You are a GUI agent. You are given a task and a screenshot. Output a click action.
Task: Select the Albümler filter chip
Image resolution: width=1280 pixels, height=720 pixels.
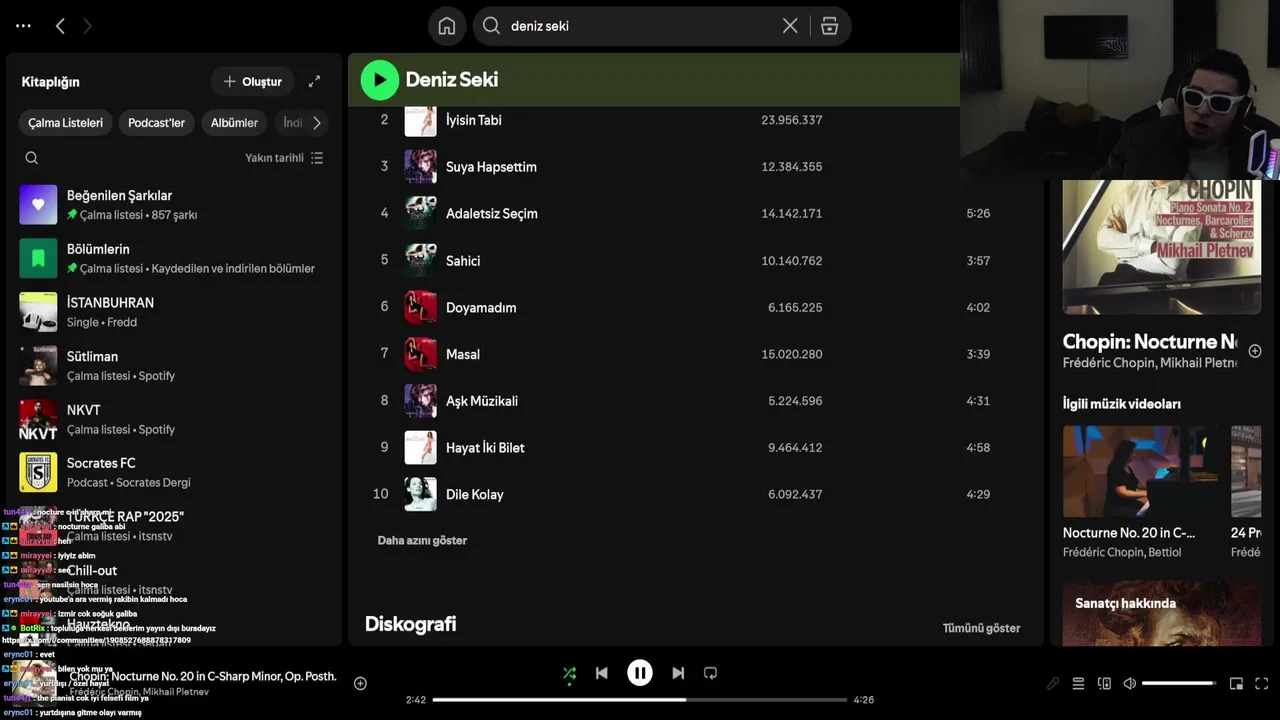pos(234,123)
